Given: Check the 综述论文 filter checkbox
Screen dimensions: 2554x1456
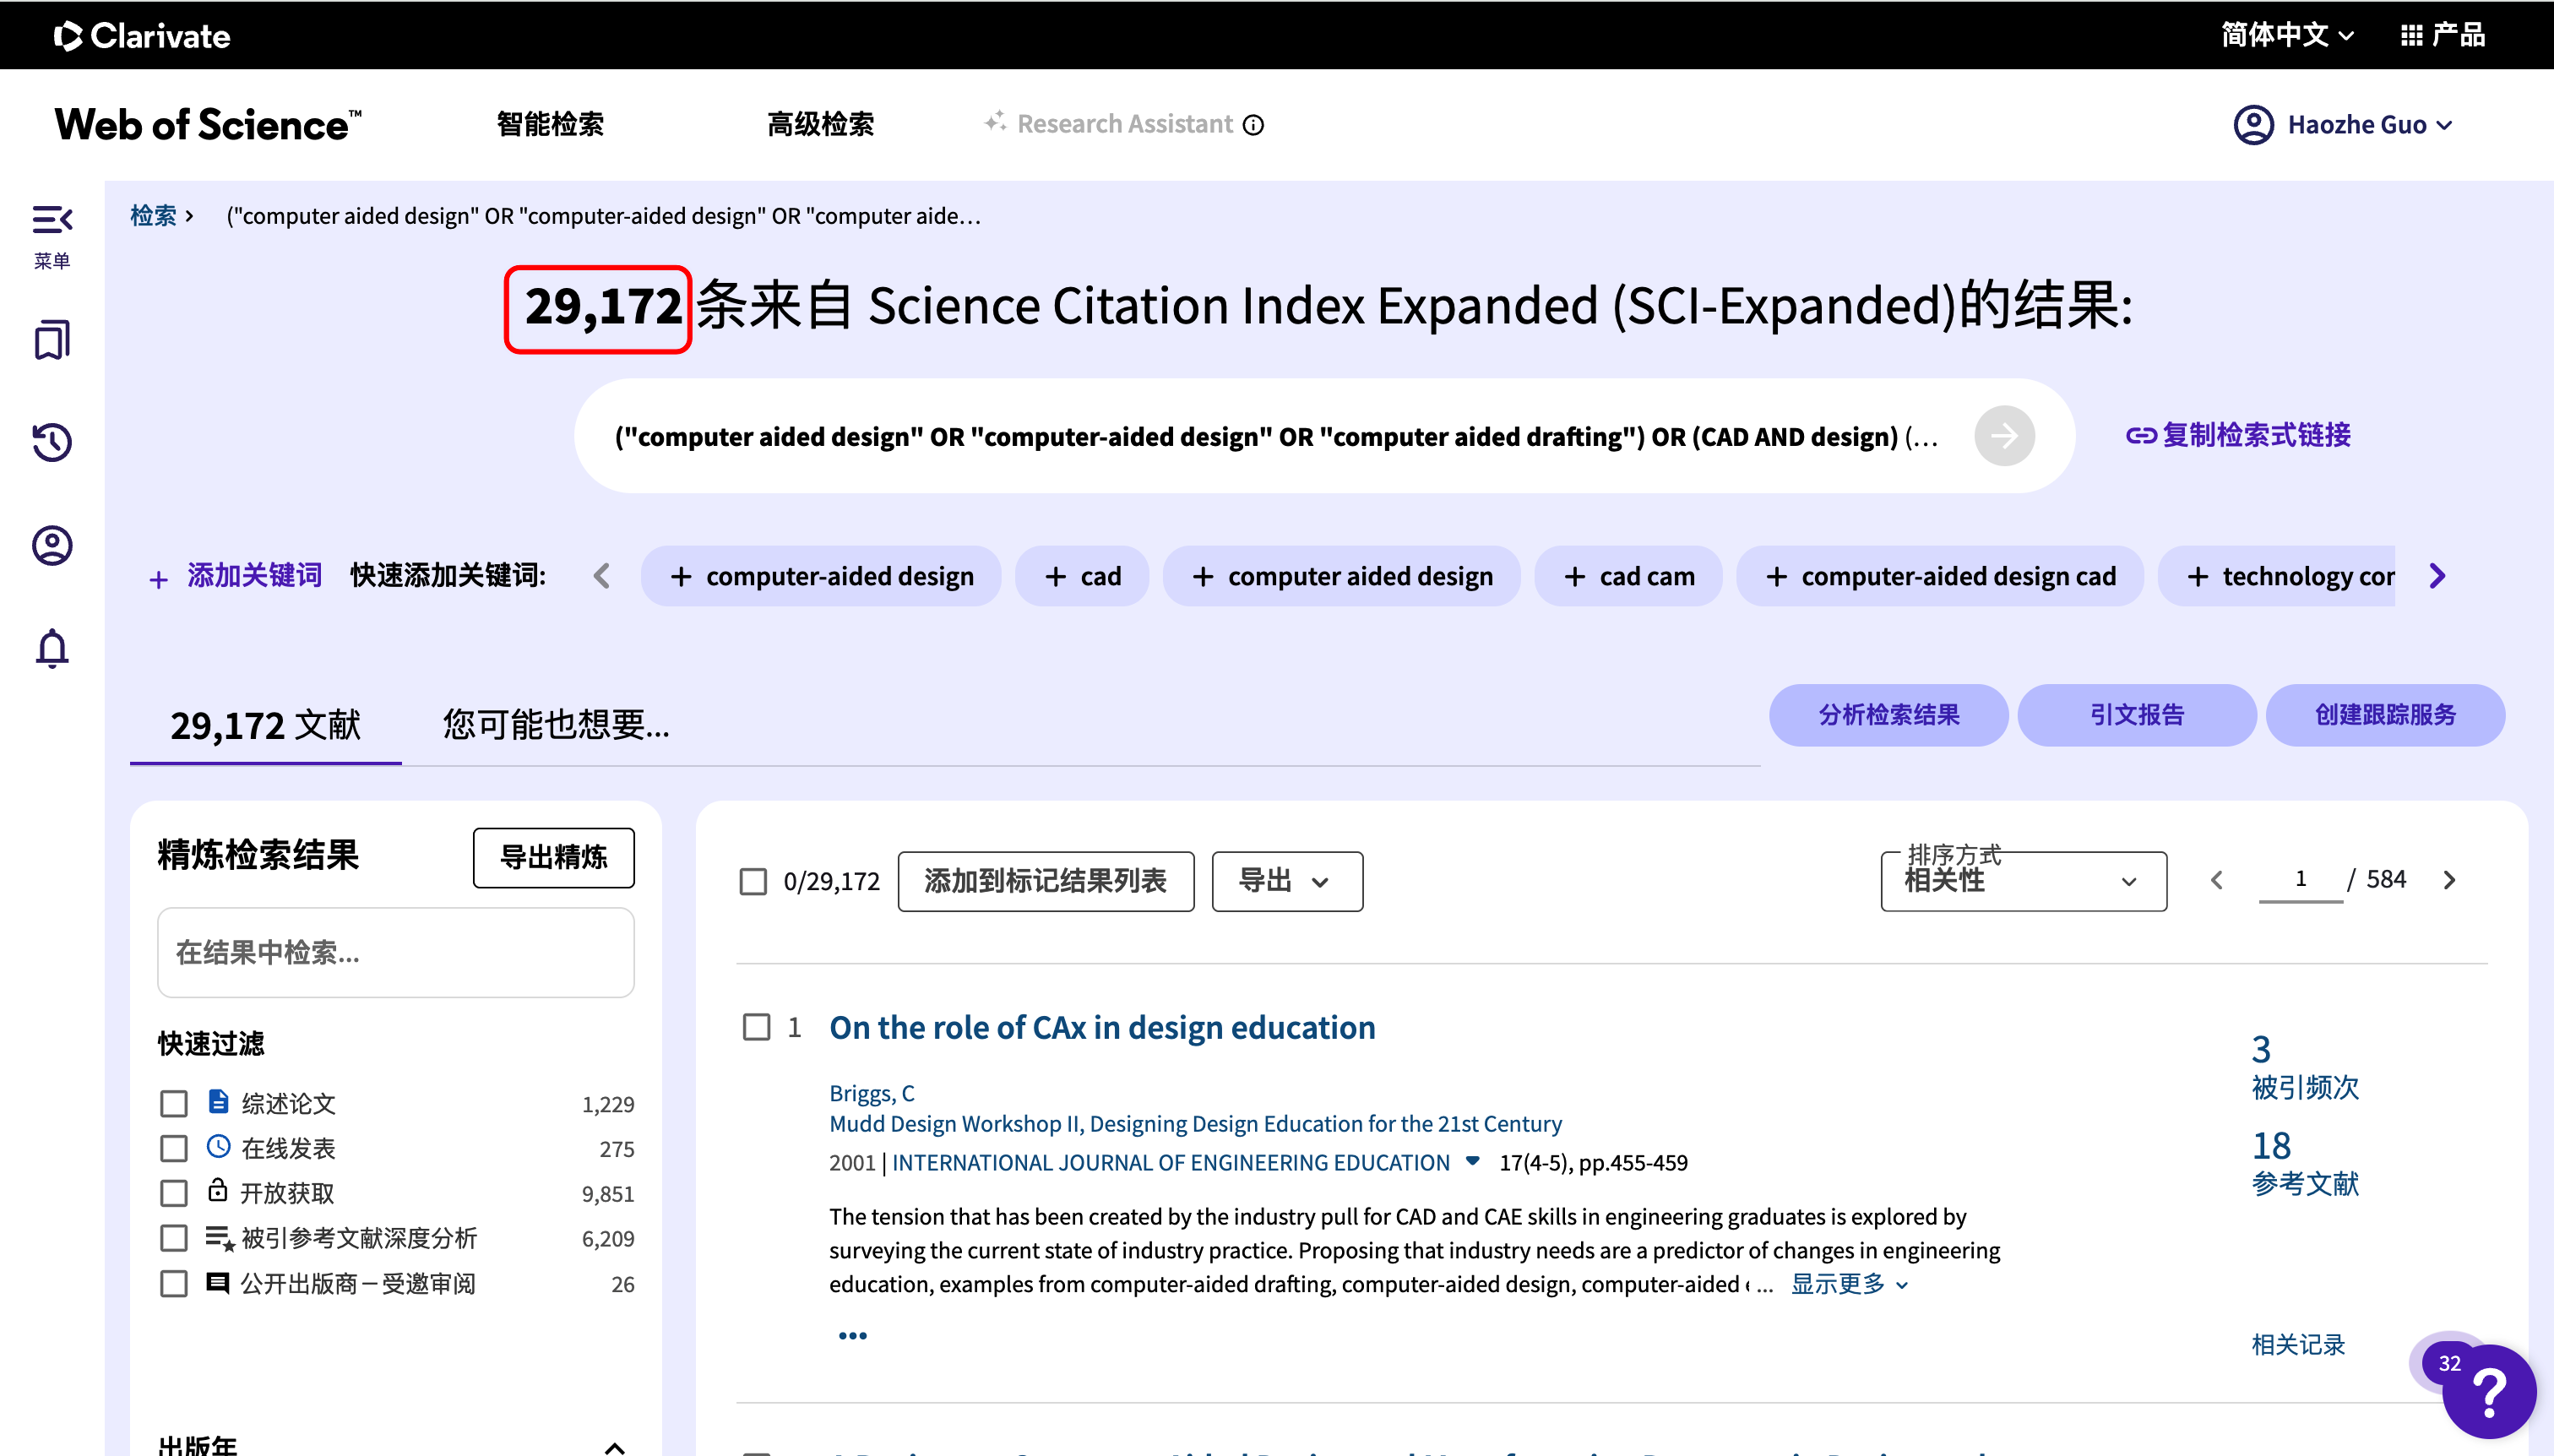Looking at the screenshot, I should click(174, 1103).
